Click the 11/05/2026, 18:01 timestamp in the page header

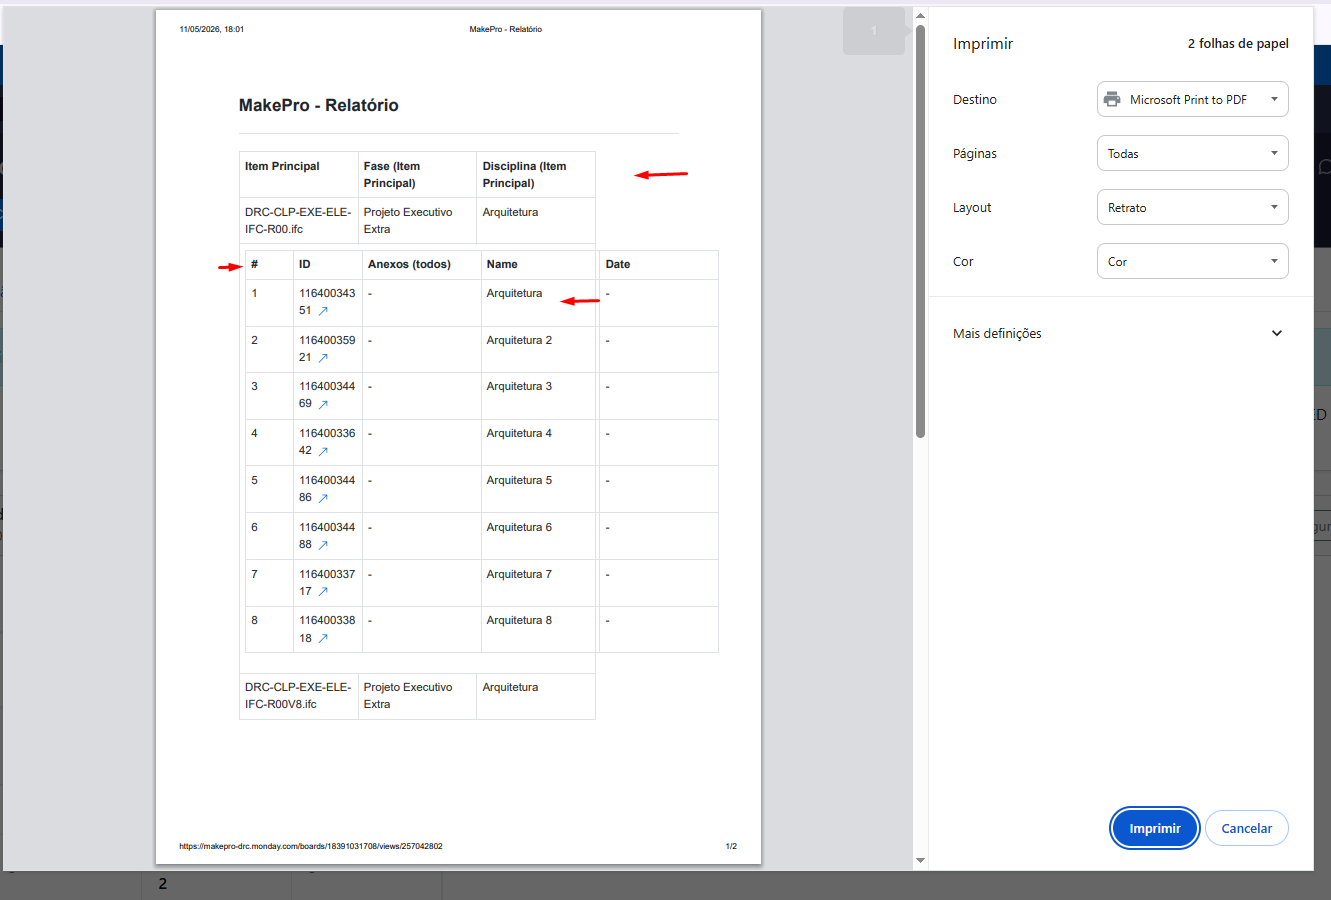pyautogui.click(x=212, y=30)
